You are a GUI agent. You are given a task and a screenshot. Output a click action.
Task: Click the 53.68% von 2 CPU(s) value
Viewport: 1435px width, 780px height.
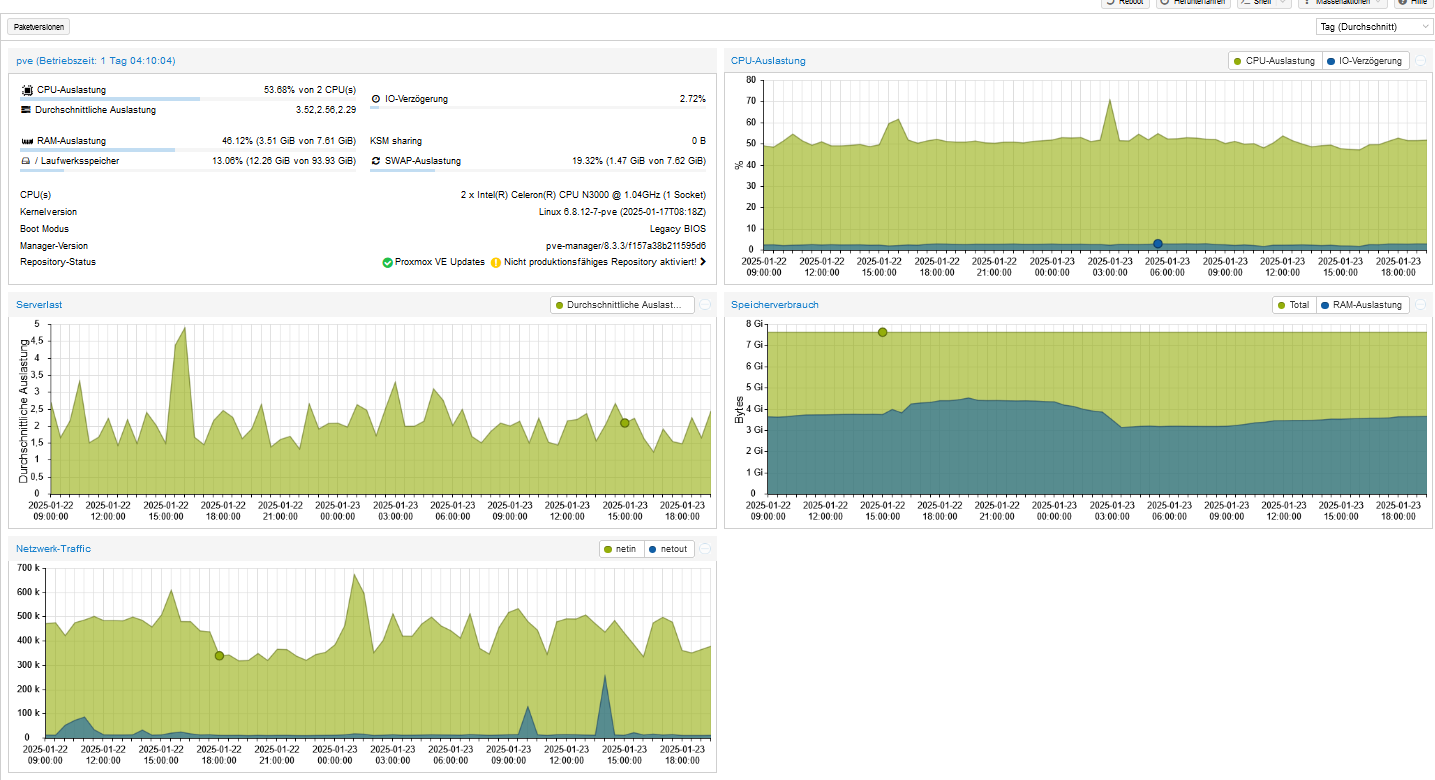tap(310, 90)
